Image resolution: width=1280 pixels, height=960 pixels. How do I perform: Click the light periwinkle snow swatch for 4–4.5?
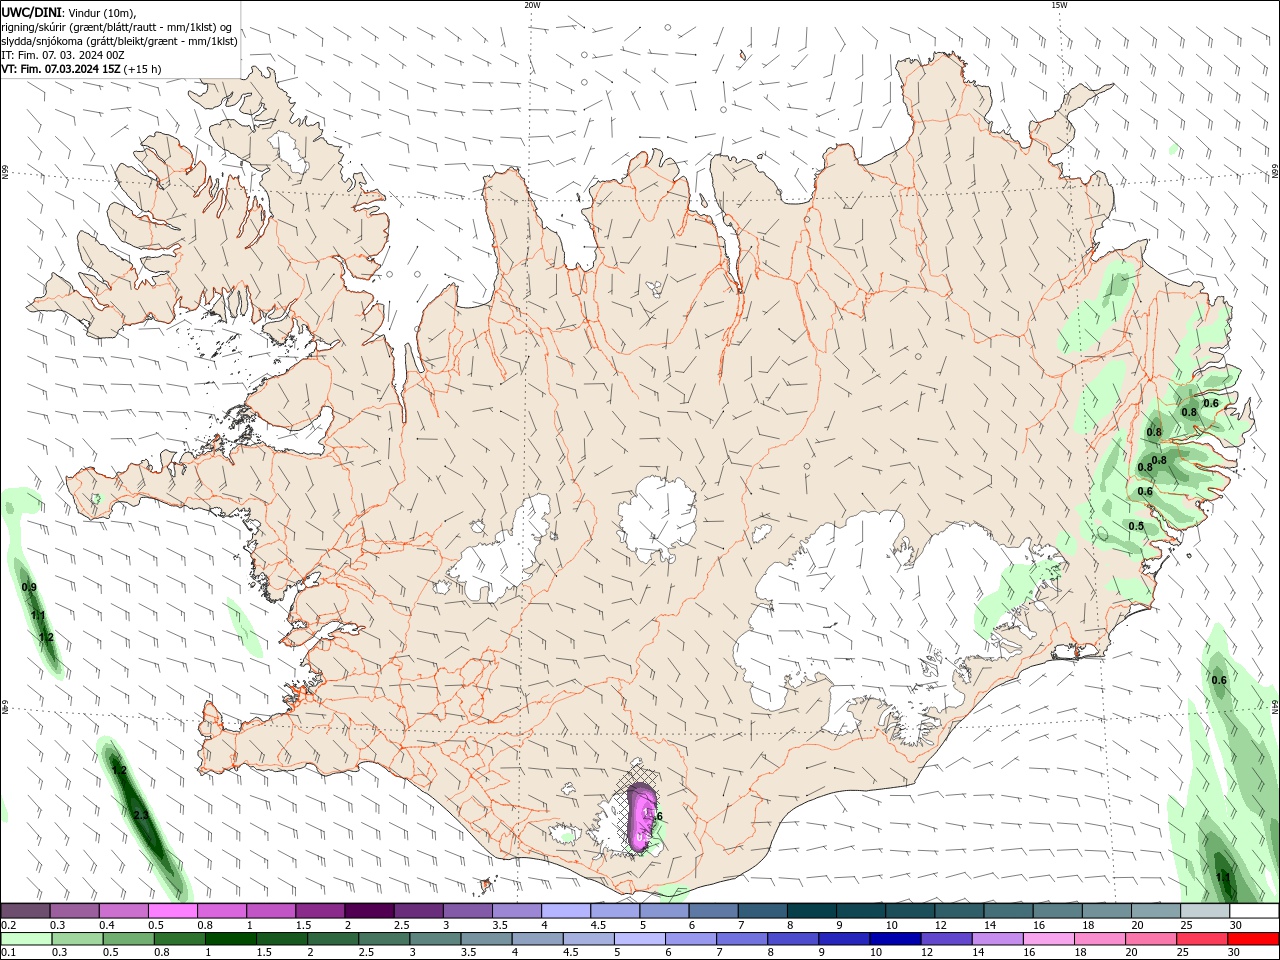pos(564,910)
